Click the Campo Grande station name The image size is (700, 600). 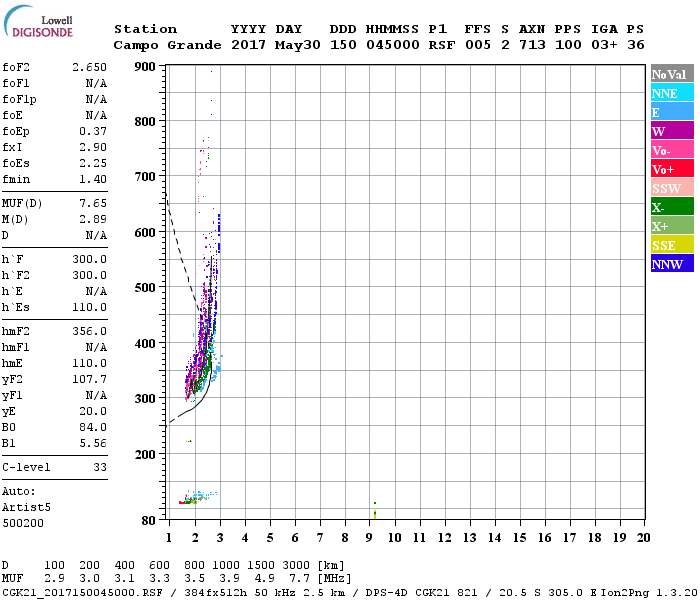pos(166,45)
